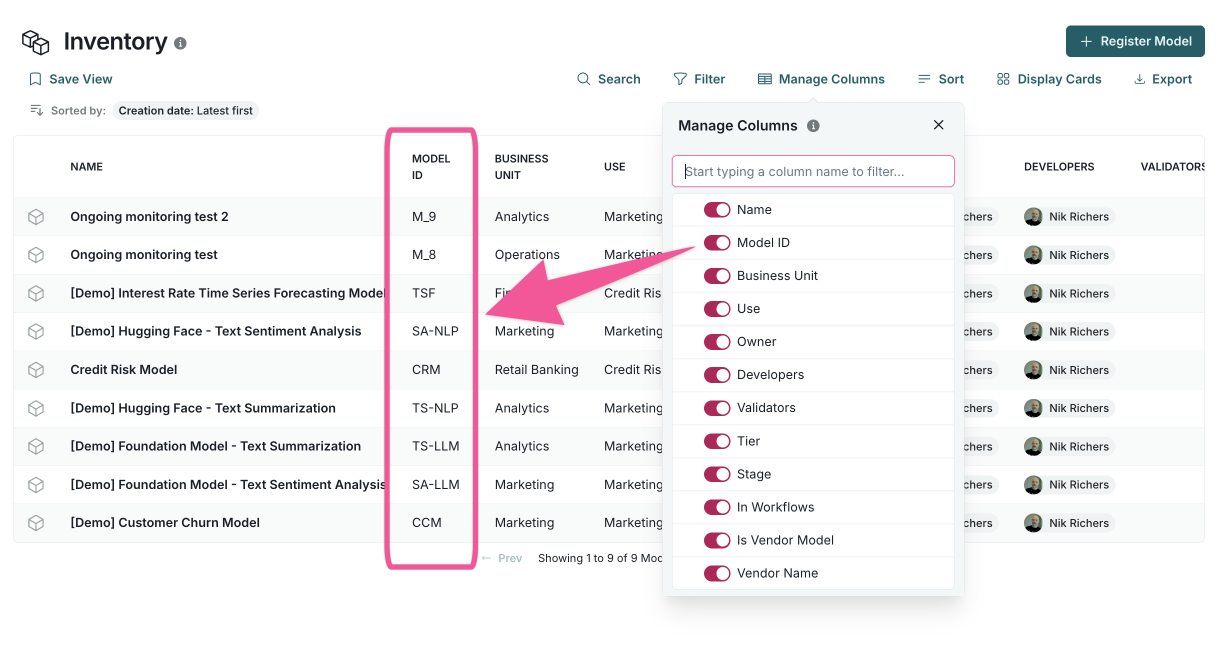Toggle the In Workflows column visibility

(x=716, y=506)
